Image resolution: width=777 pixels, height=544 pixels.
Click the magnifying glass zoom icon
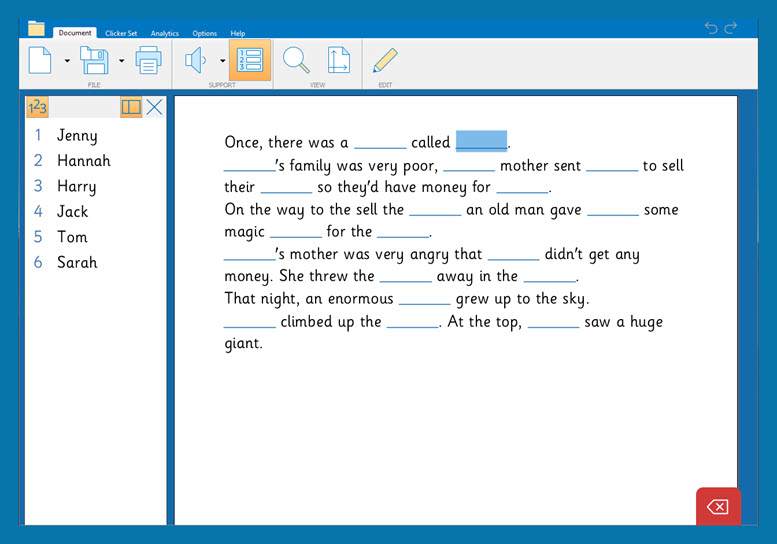[x=296, y=61]
